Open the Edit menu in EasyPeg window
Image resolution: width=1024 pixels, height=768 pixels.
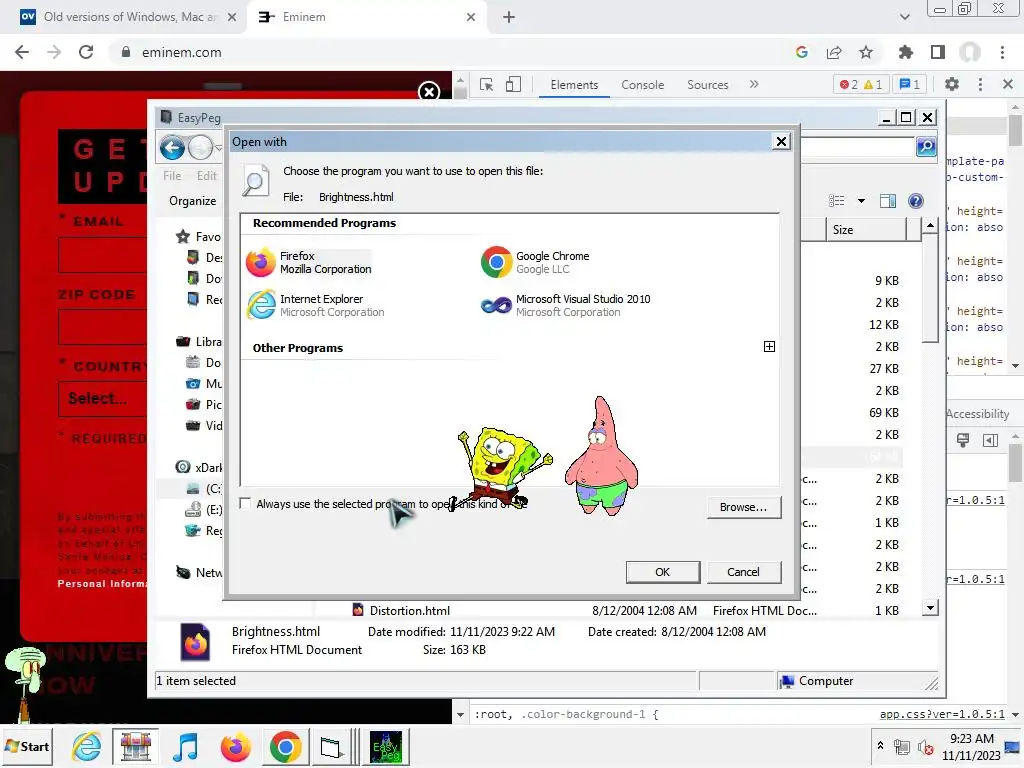(206, 176)
